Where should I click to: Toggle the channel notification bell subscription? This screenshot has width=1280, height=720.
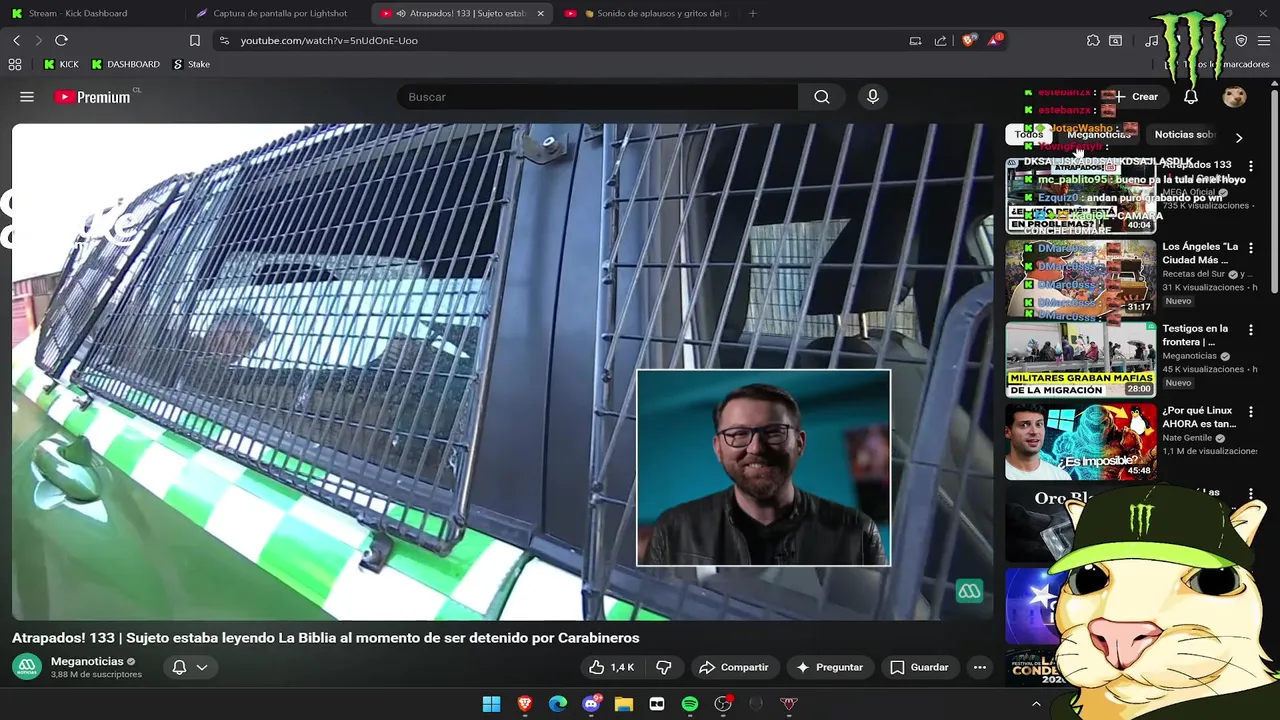tap(179, 667)
